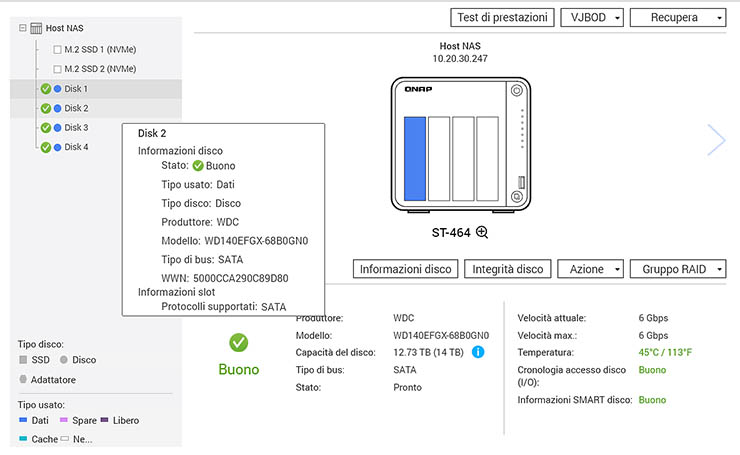The width and height of the screenshot is (740, 455).
Task: Click the blue info icon next to disk capacity
Action: click(478, 352)
